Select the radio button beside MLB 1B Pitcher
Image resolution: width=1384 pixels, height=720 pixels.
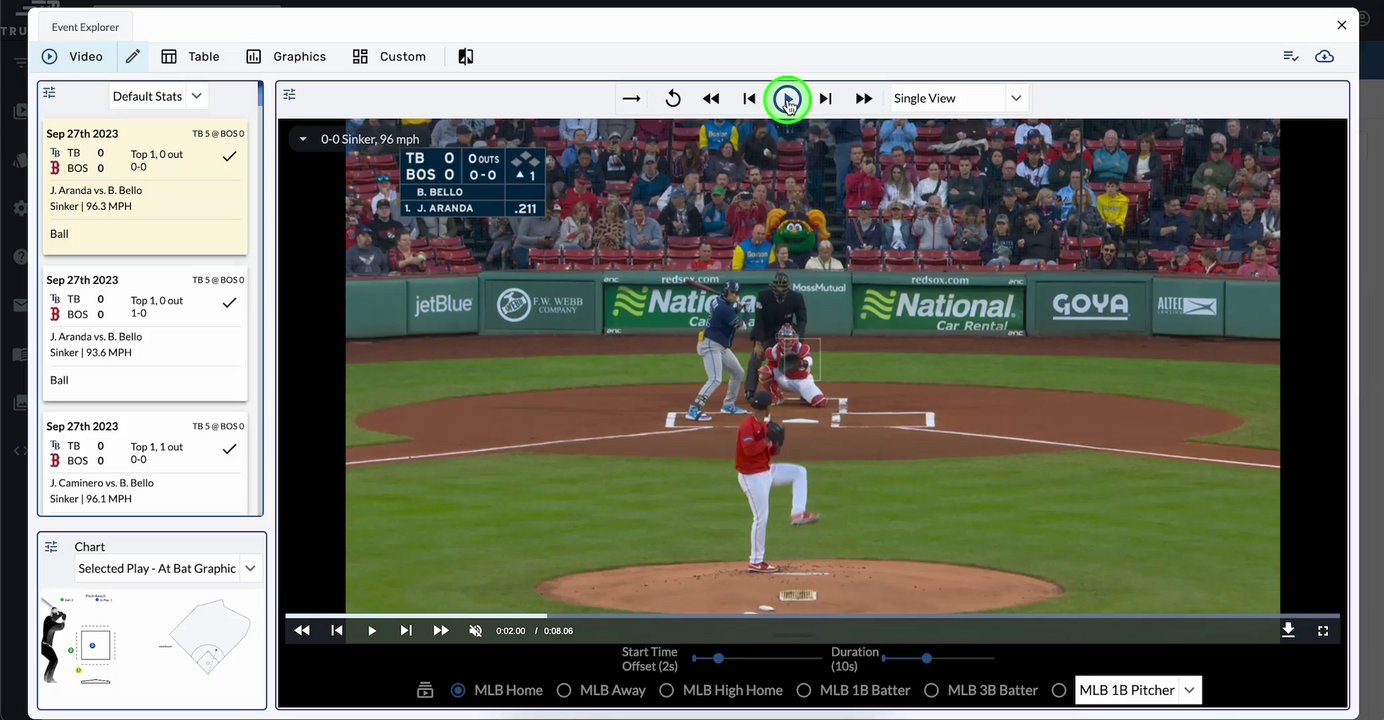click(1059, 690)
